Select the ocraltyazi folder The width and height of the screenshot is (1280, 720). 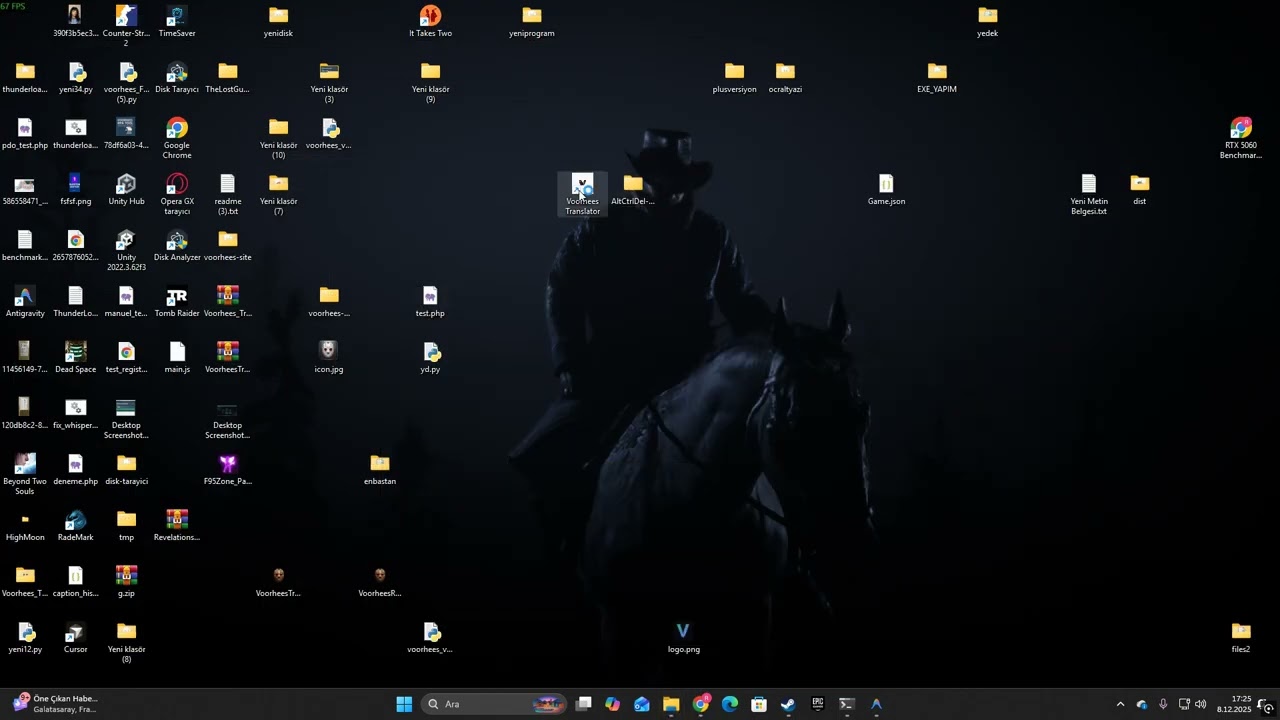[x=785, y=78]
